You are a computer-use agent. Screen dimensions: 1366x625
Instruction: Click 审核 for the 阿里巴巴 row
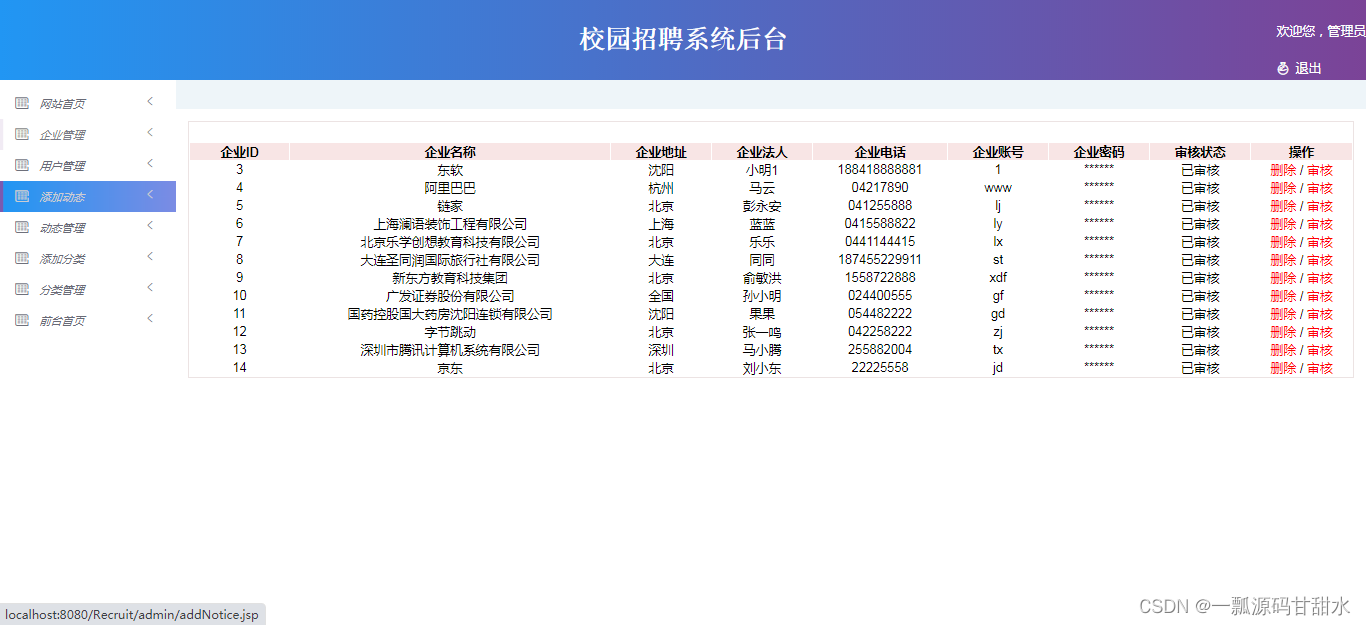(1320, 188)
